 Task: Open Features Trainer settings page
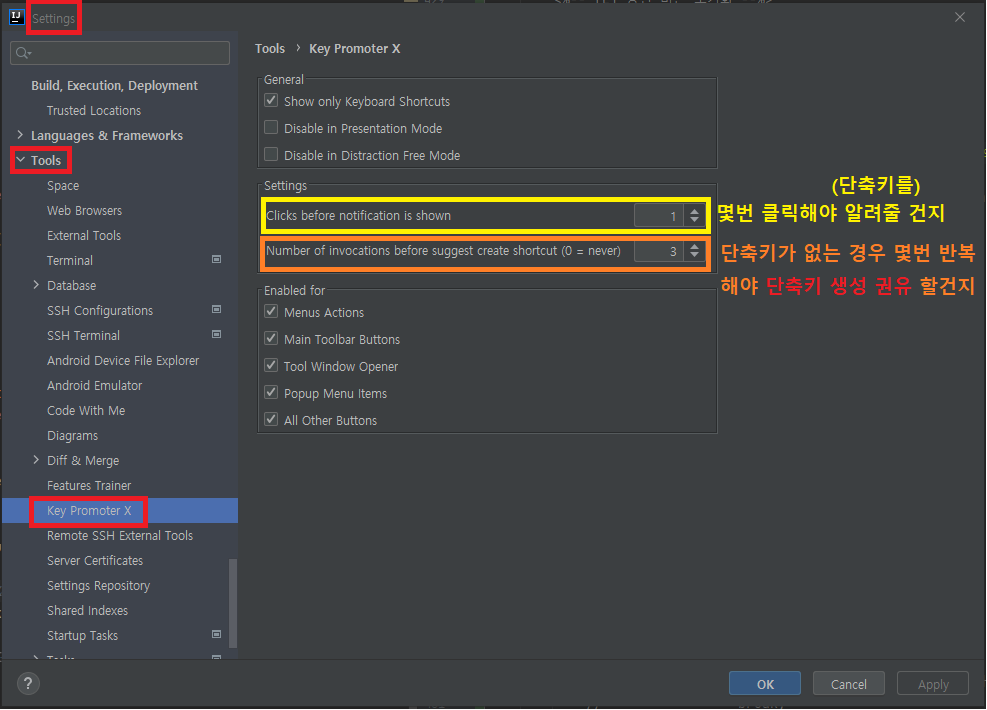pyautogui.click(x=89, y=485)
